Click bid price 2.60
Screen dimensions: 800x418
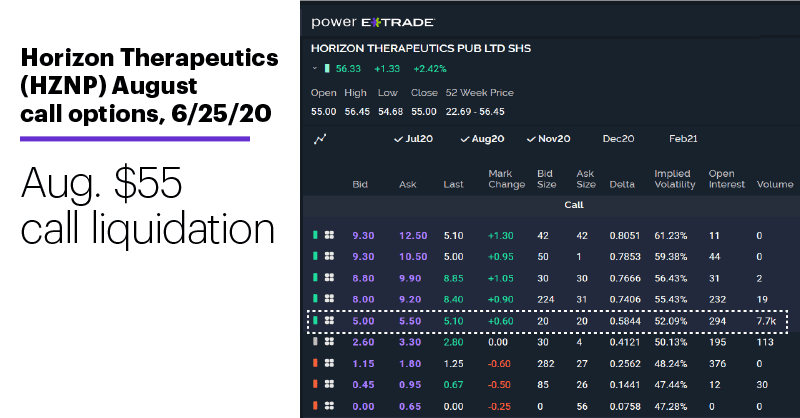point(363,342)
